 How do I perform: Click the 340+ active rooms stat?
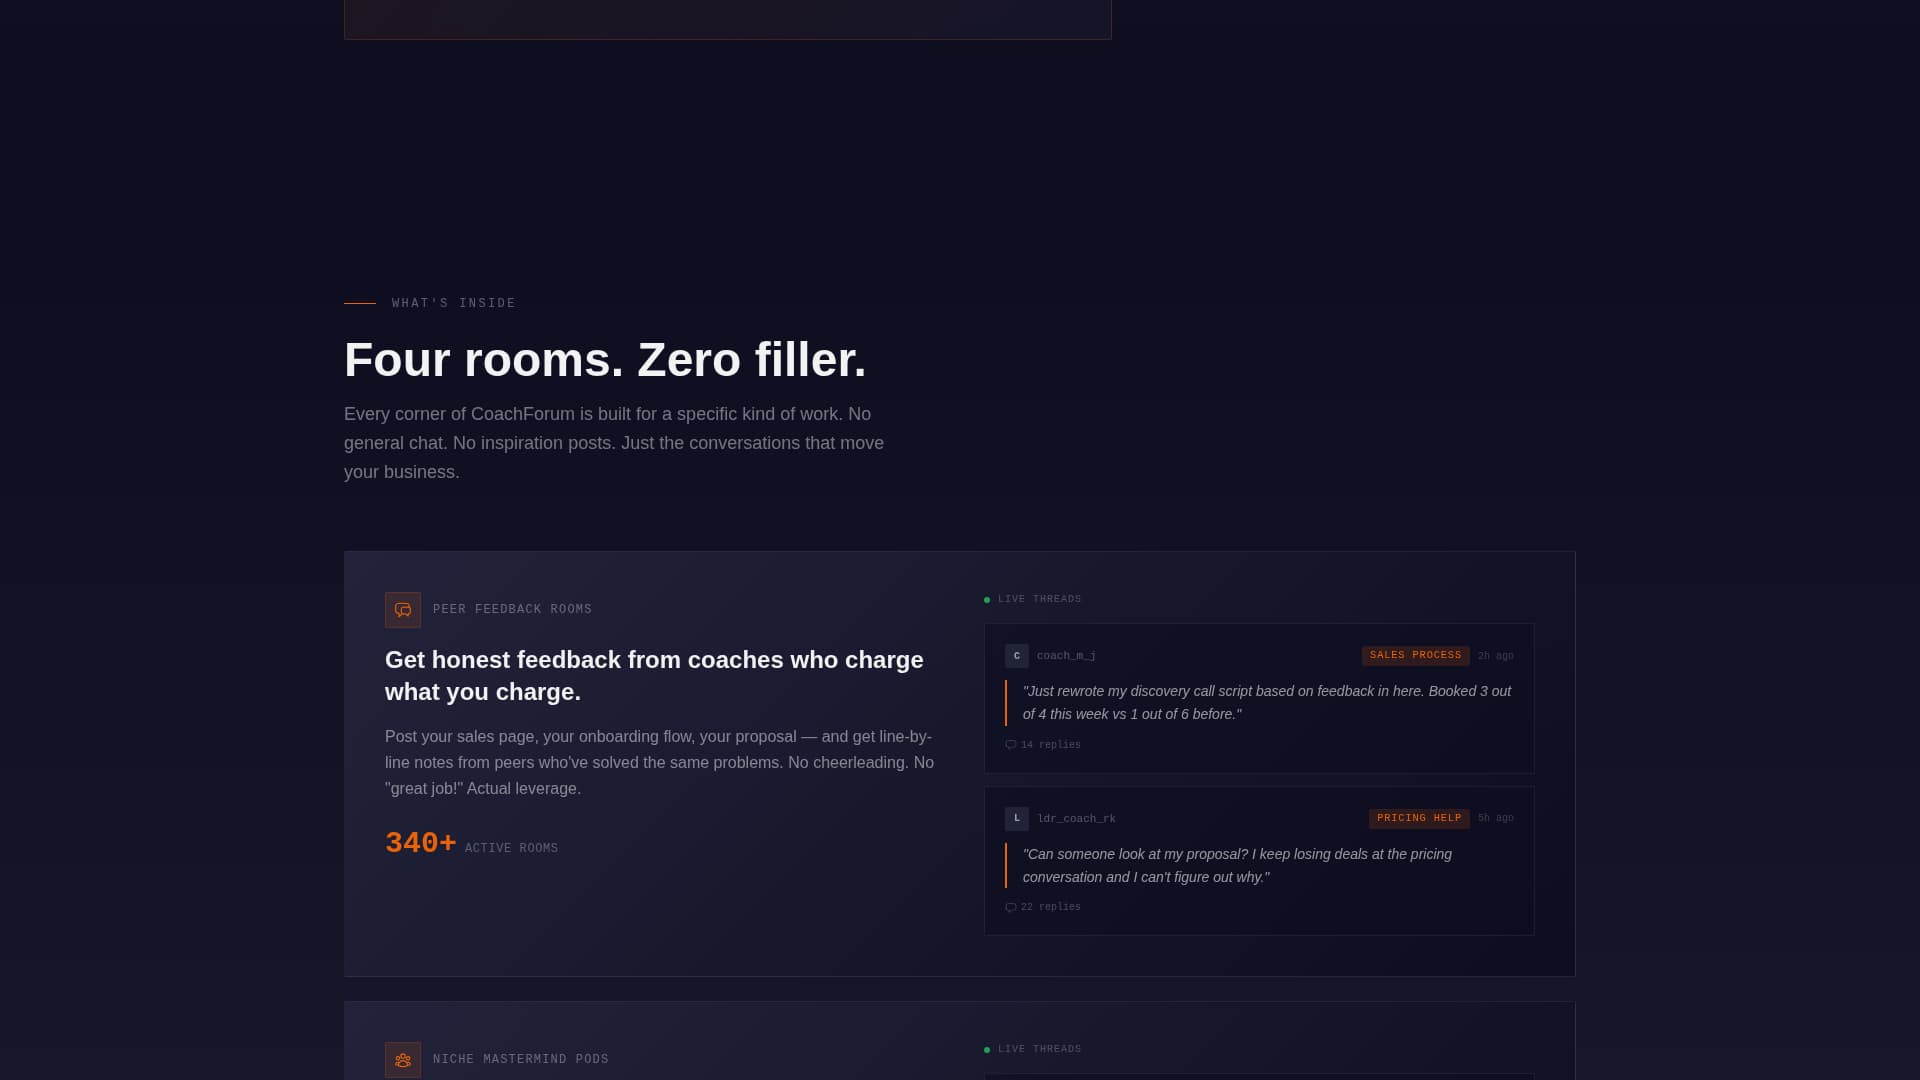tap(471, 844)
